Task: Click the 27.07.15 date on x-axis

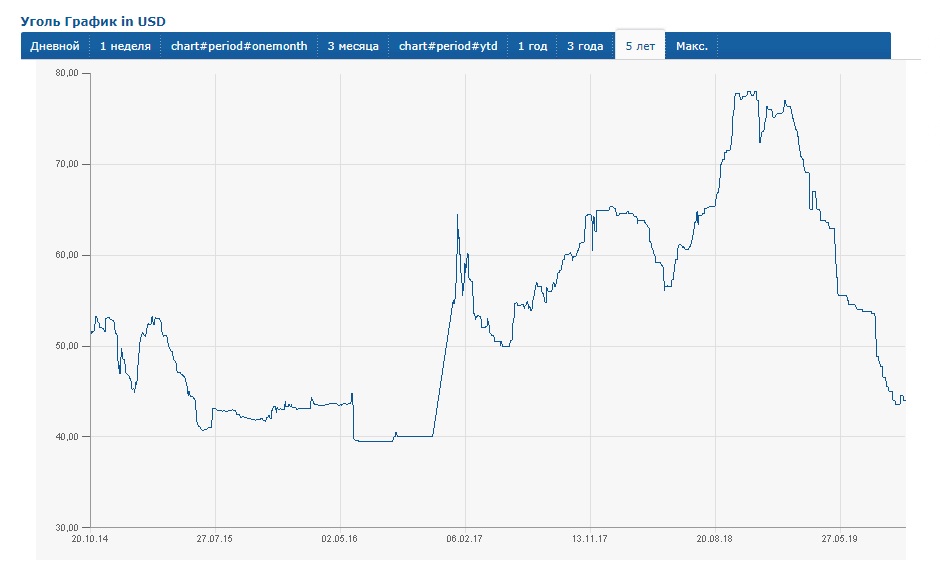Action: pyautogui.click(x=215, y=538)
